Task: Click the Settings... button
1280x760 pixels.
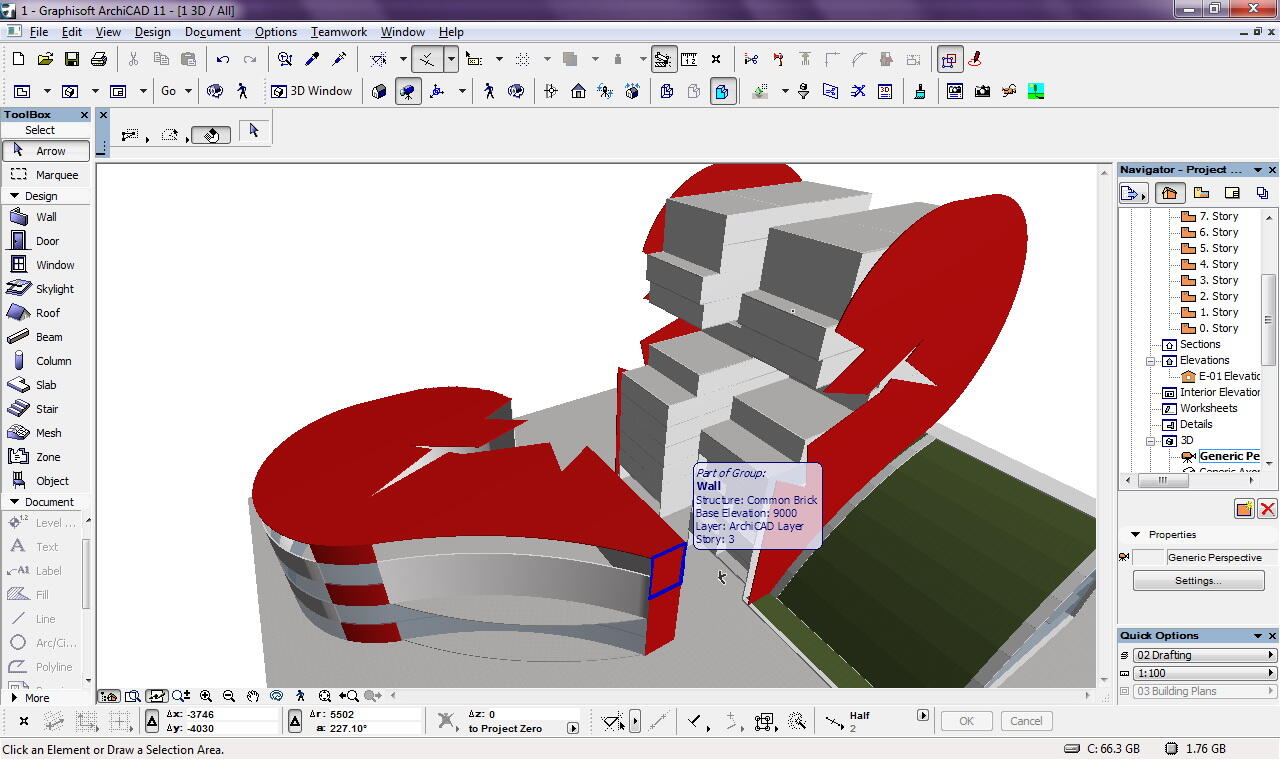Action: pyautogui.click(x=1197, y=581)
